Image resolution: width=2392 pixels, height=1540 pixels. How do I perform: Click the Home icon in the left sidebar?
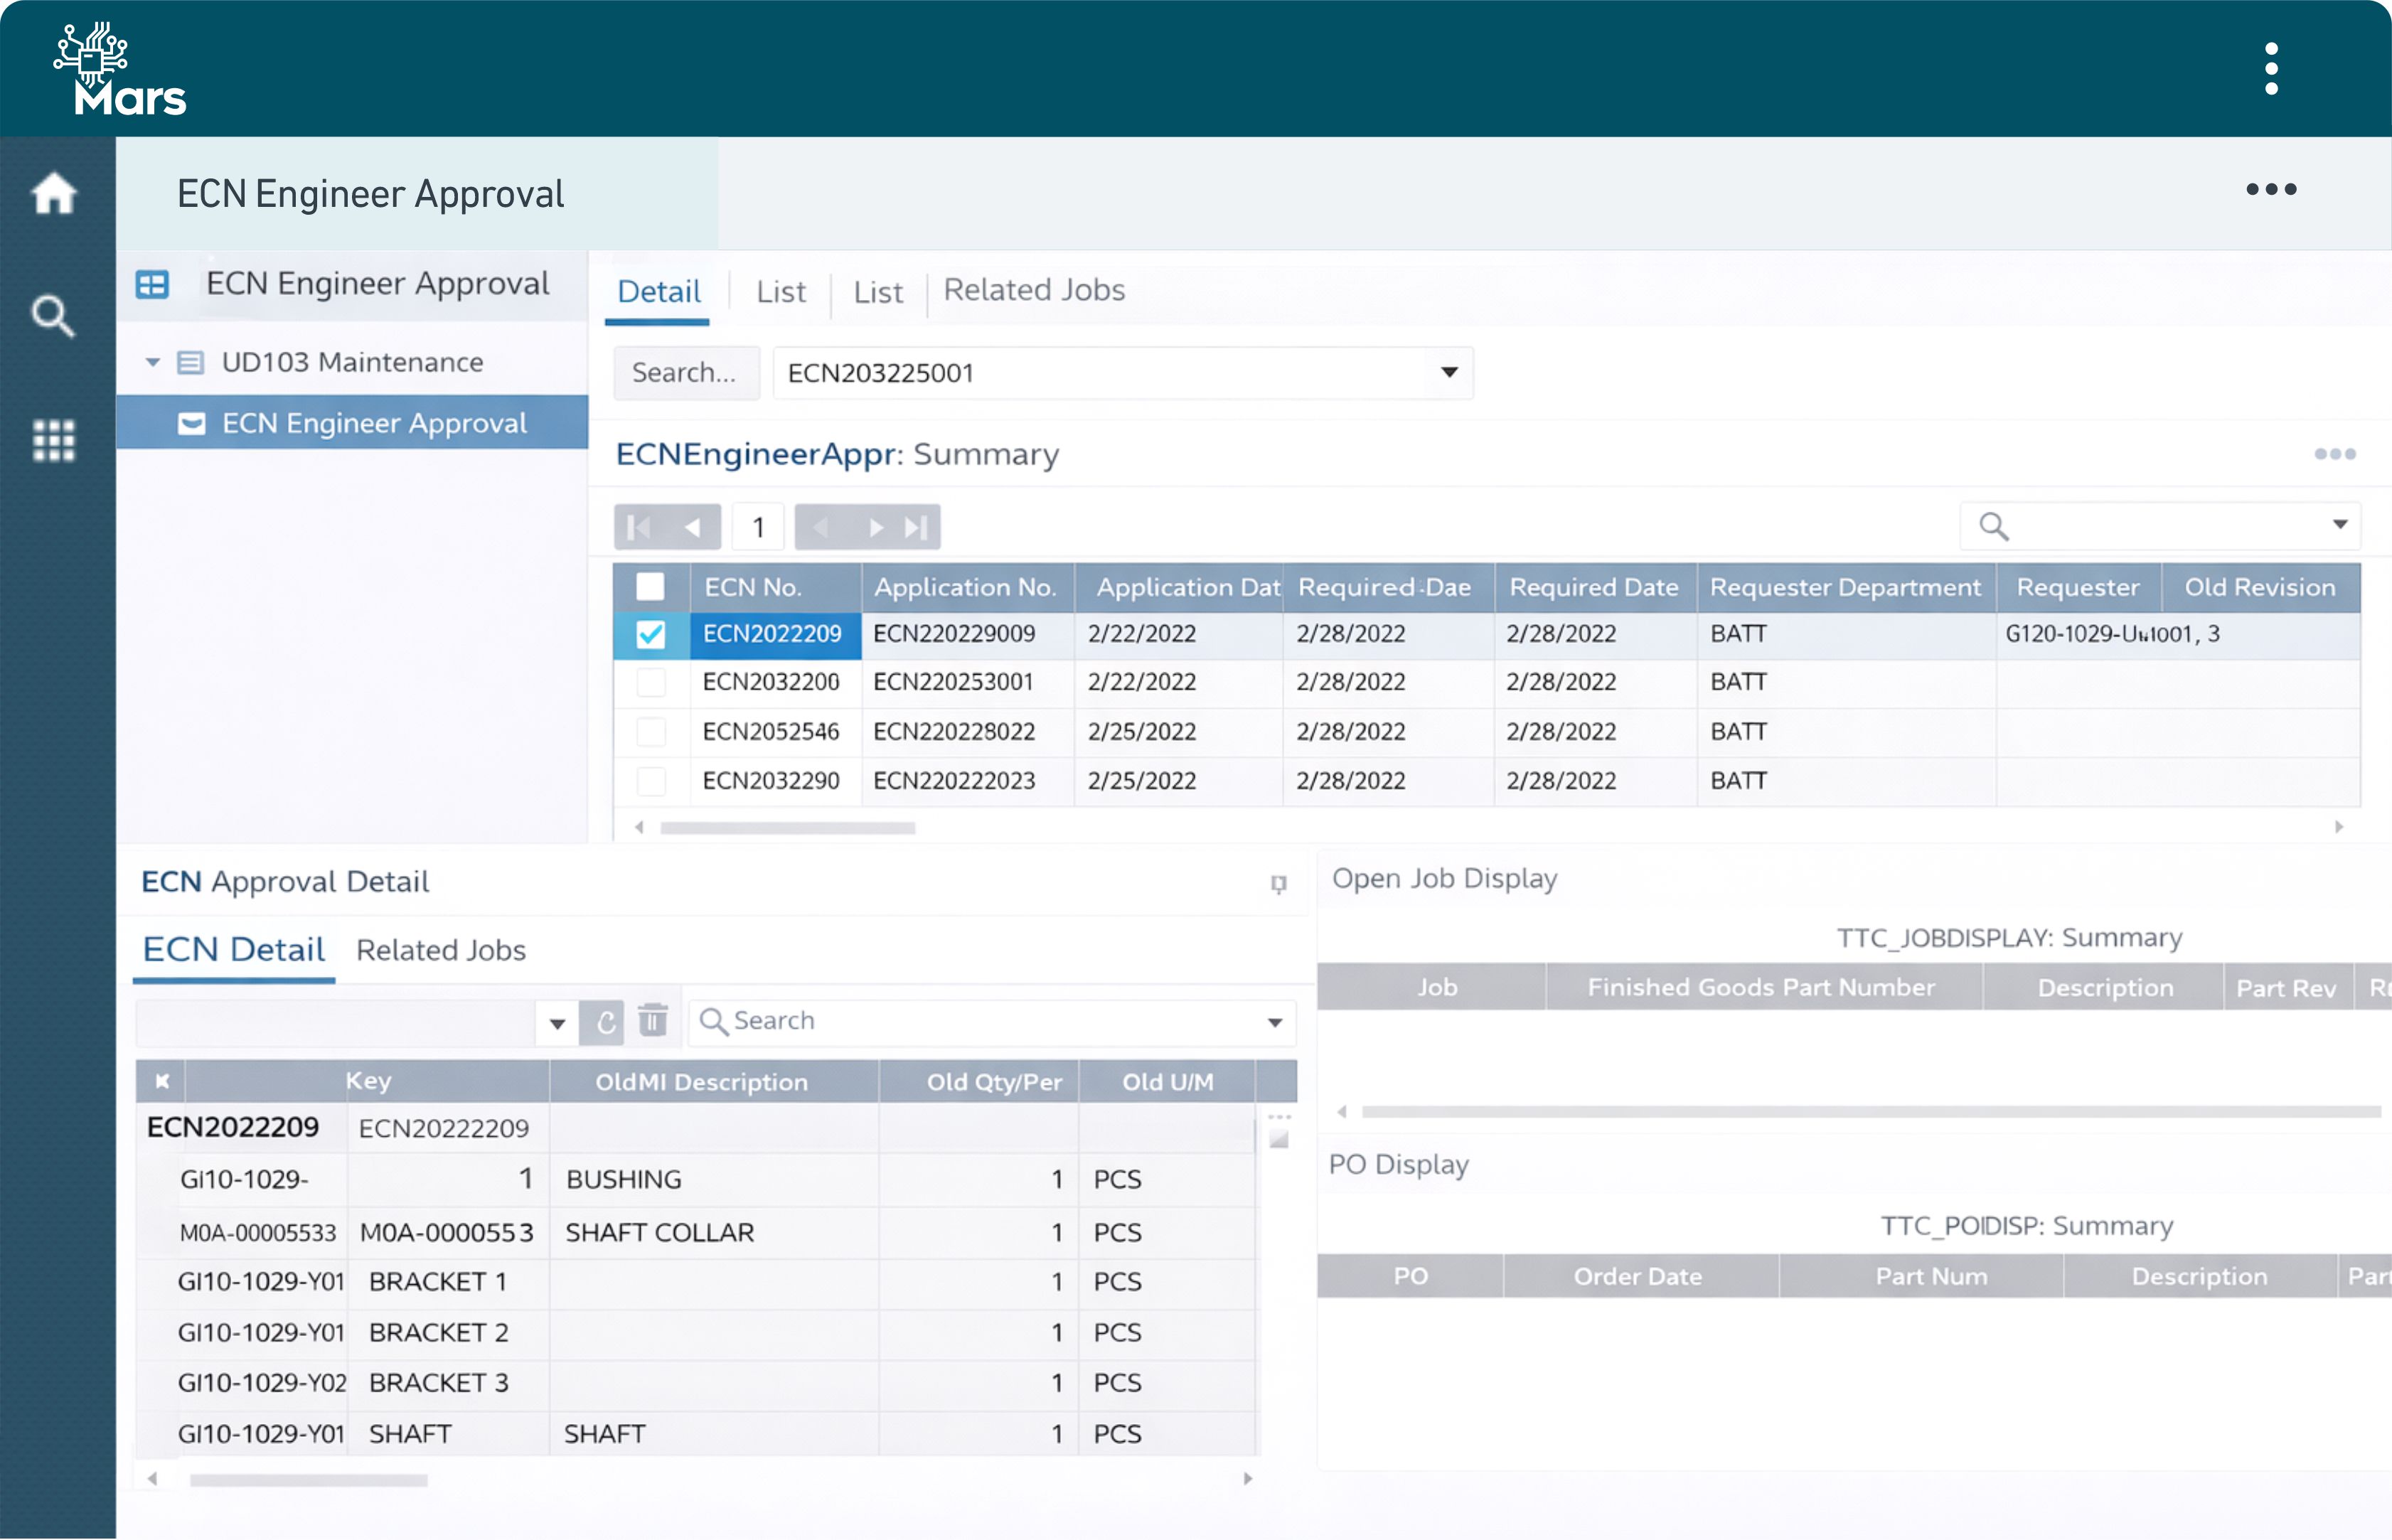click(x=55, y=194)
